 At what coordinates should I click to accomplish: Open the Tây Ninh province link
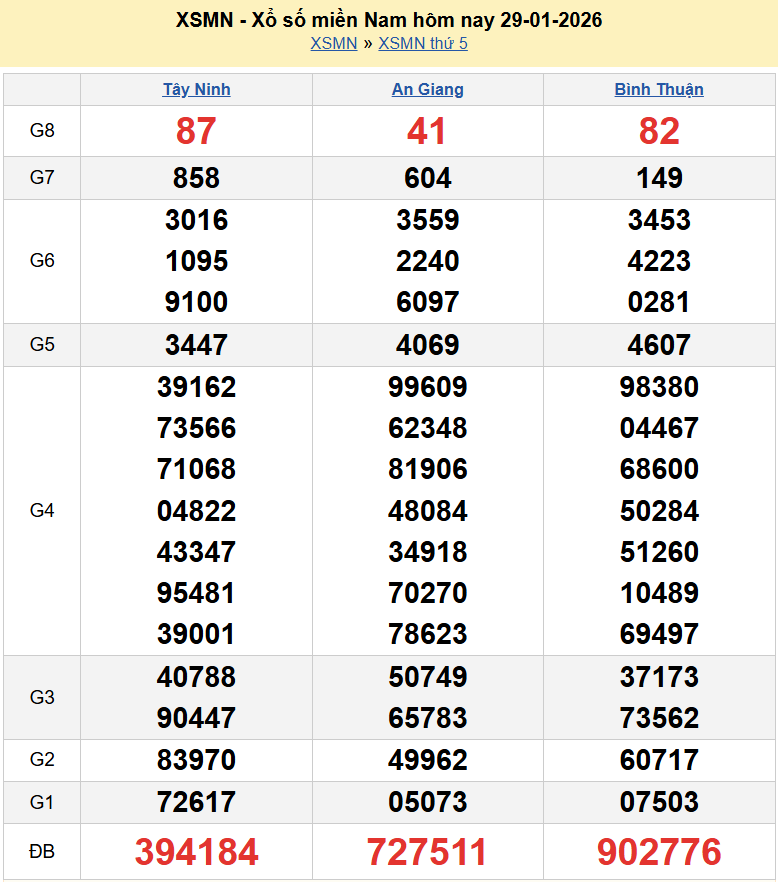[x=196, y=89]
